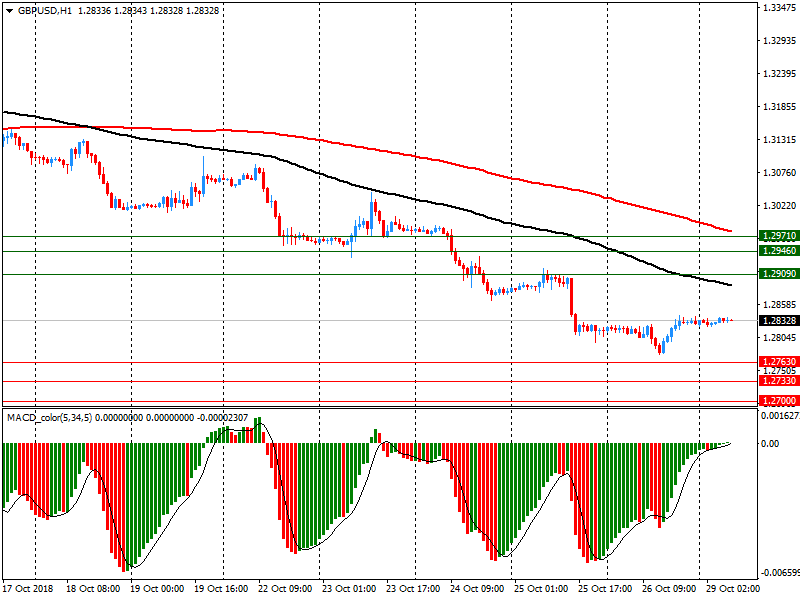Click the 29 Oct 02:00 time label

point(733,589)
